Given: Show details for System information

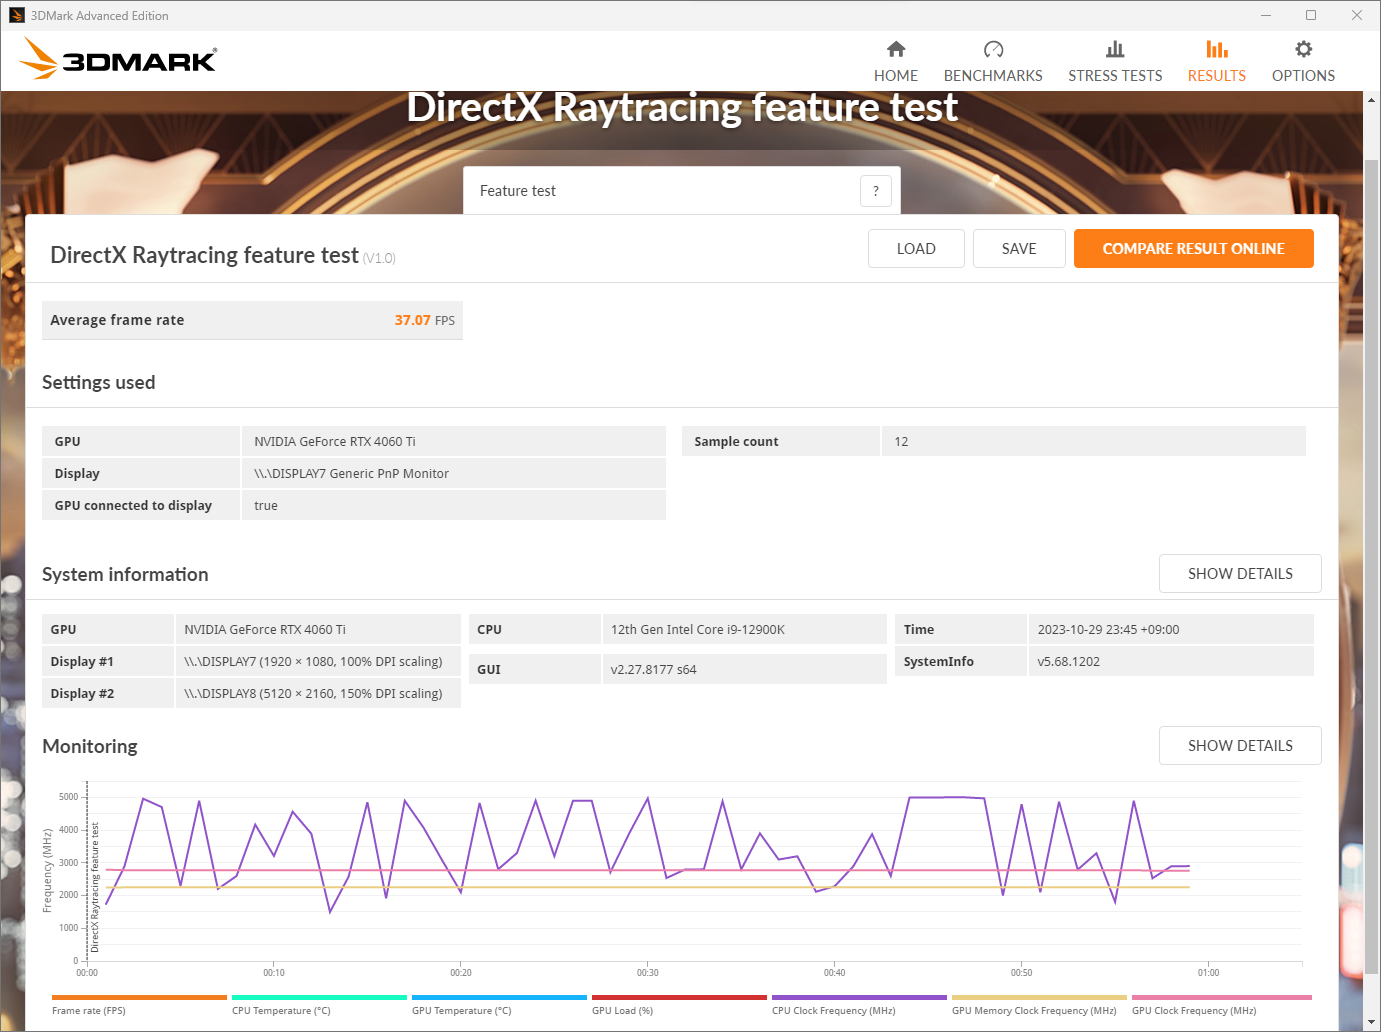Looking at the screenshot, I should pyautogui.click(x=1240, y=574).
